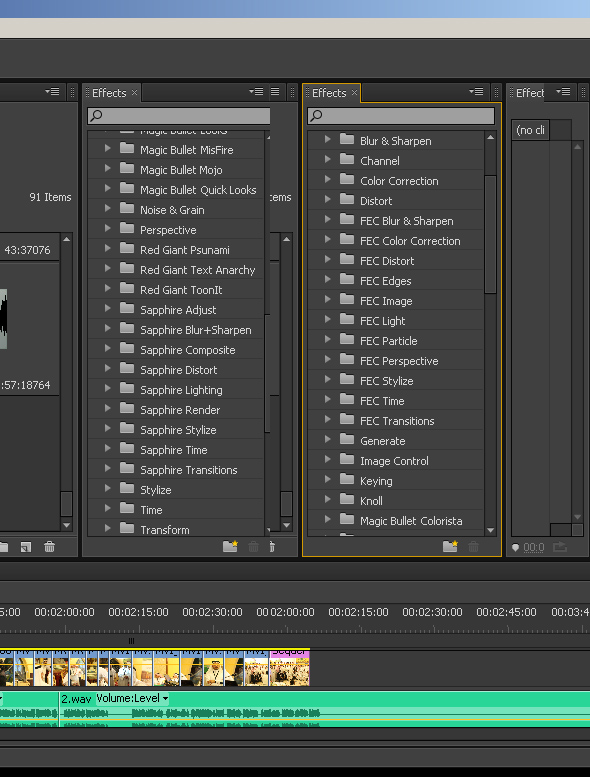Expand the Image Control folder

click(327, 459)
